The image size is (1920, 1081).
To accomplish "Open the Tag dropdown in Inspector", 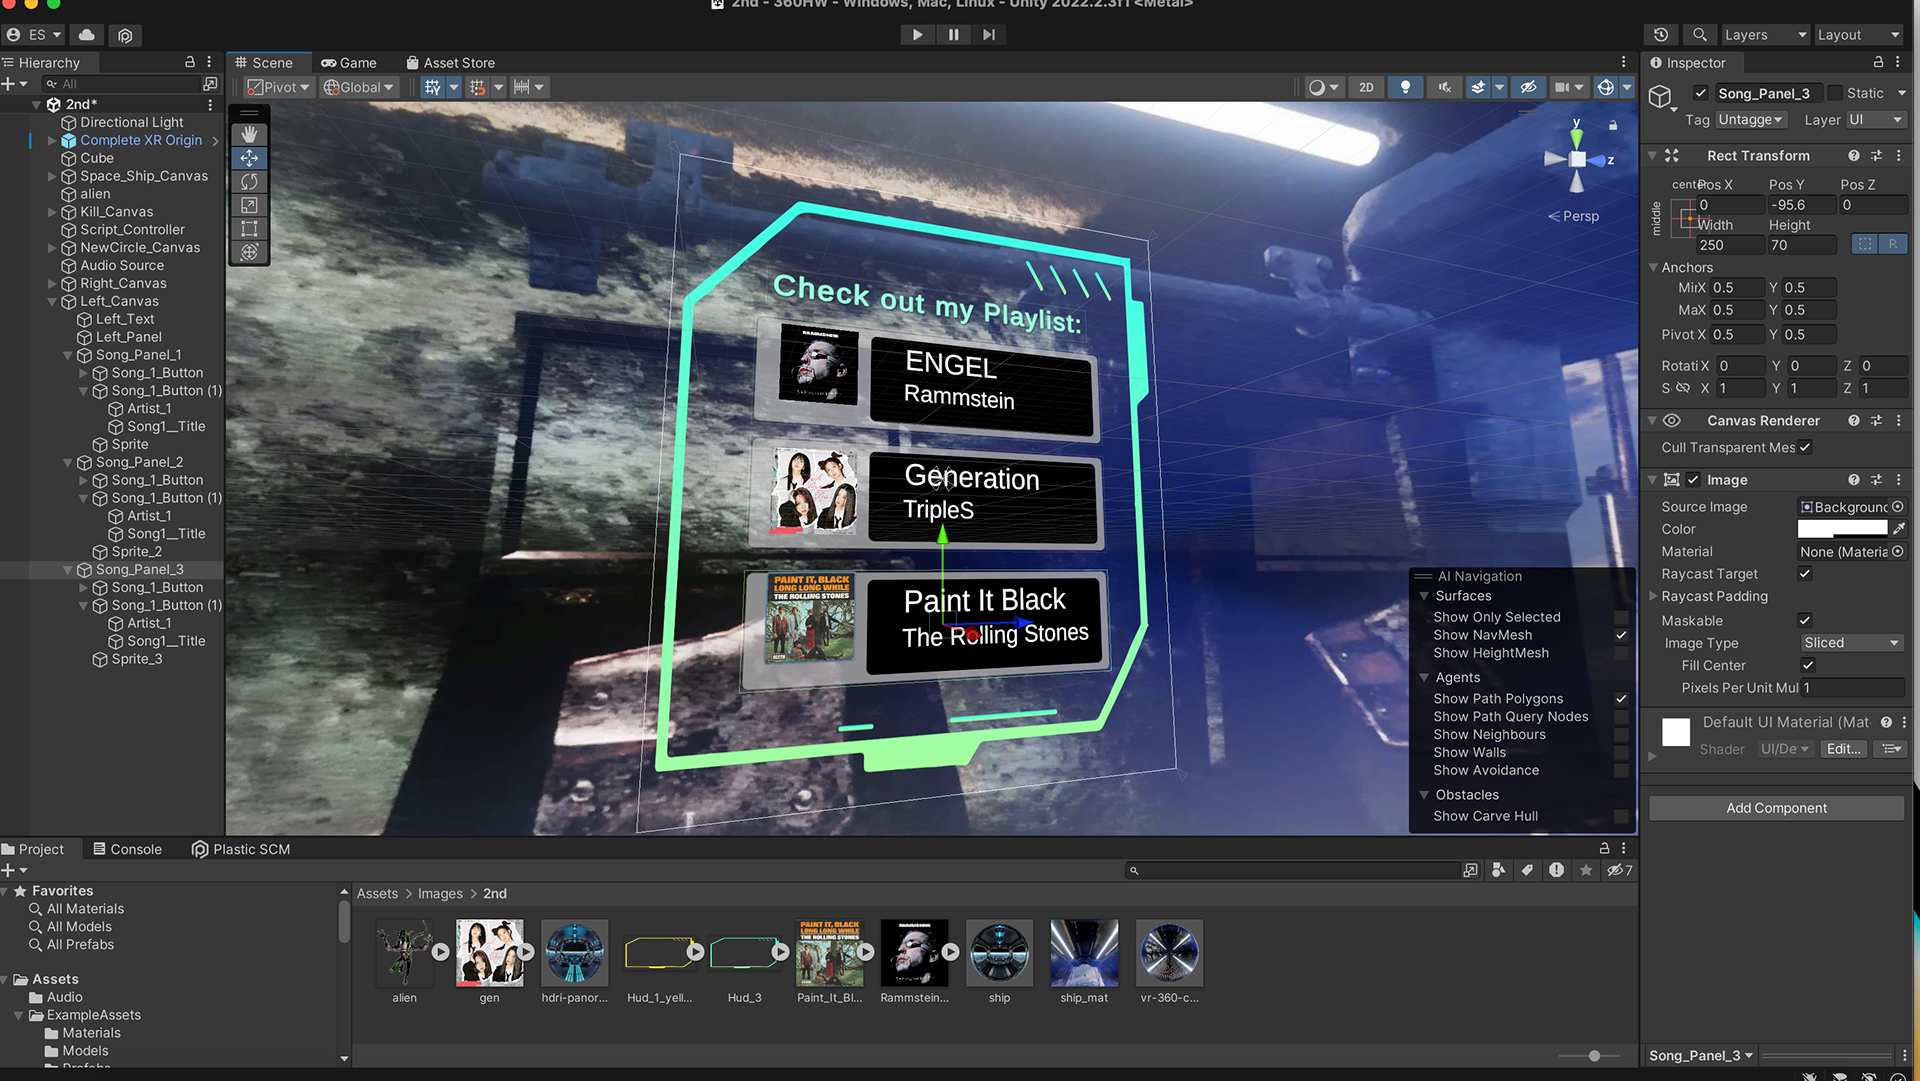I will click(1750, 120).
